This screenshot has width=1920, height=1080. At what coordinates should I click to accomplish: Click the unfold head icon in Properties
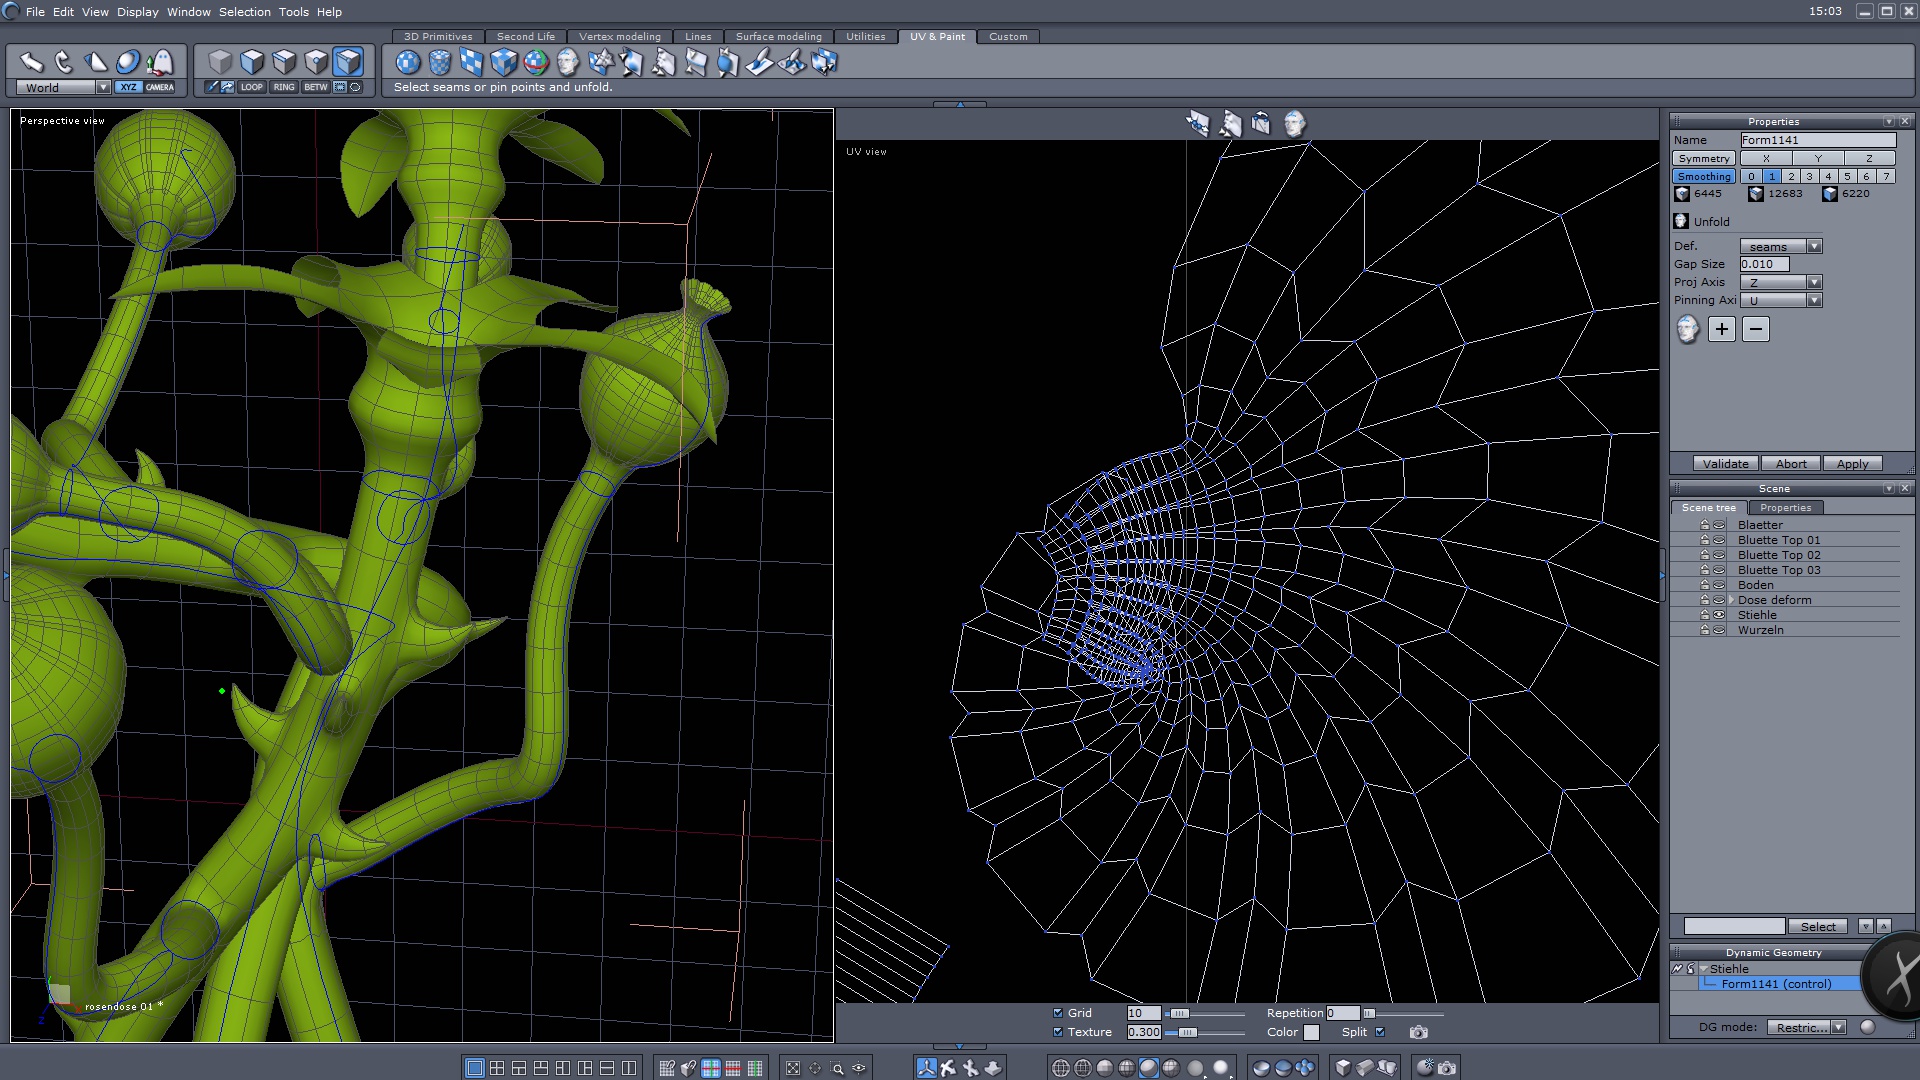pos(1687,329)
